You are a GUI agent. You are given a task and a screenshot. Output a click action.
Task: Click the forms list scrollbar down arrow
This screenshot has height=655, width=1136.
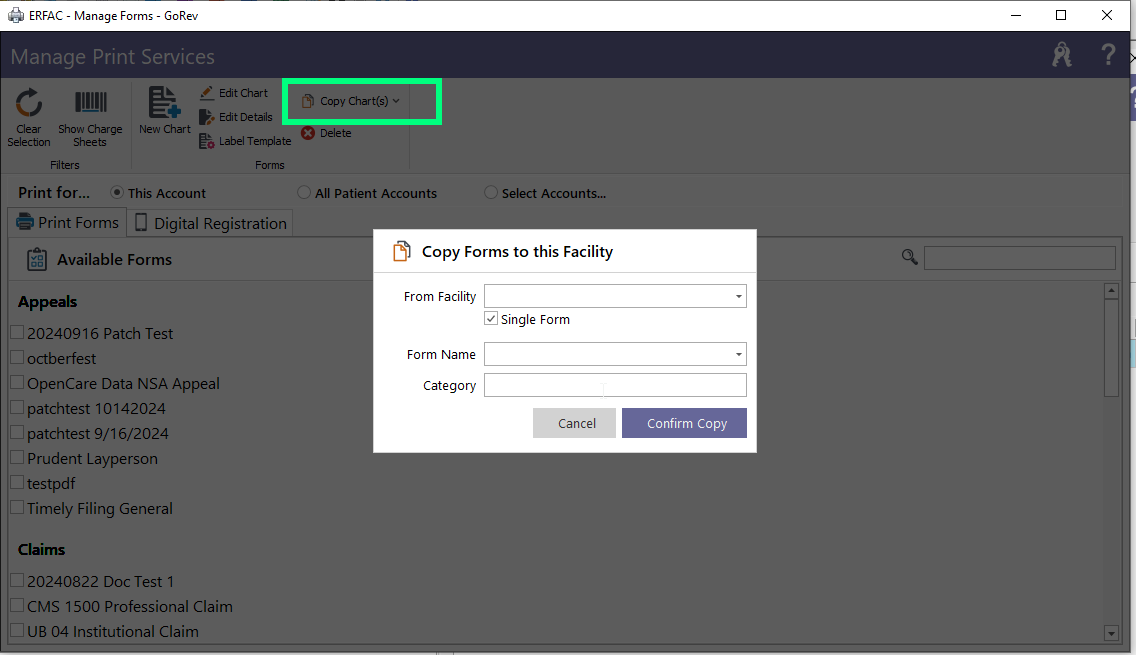click(x=1111, y=633)
